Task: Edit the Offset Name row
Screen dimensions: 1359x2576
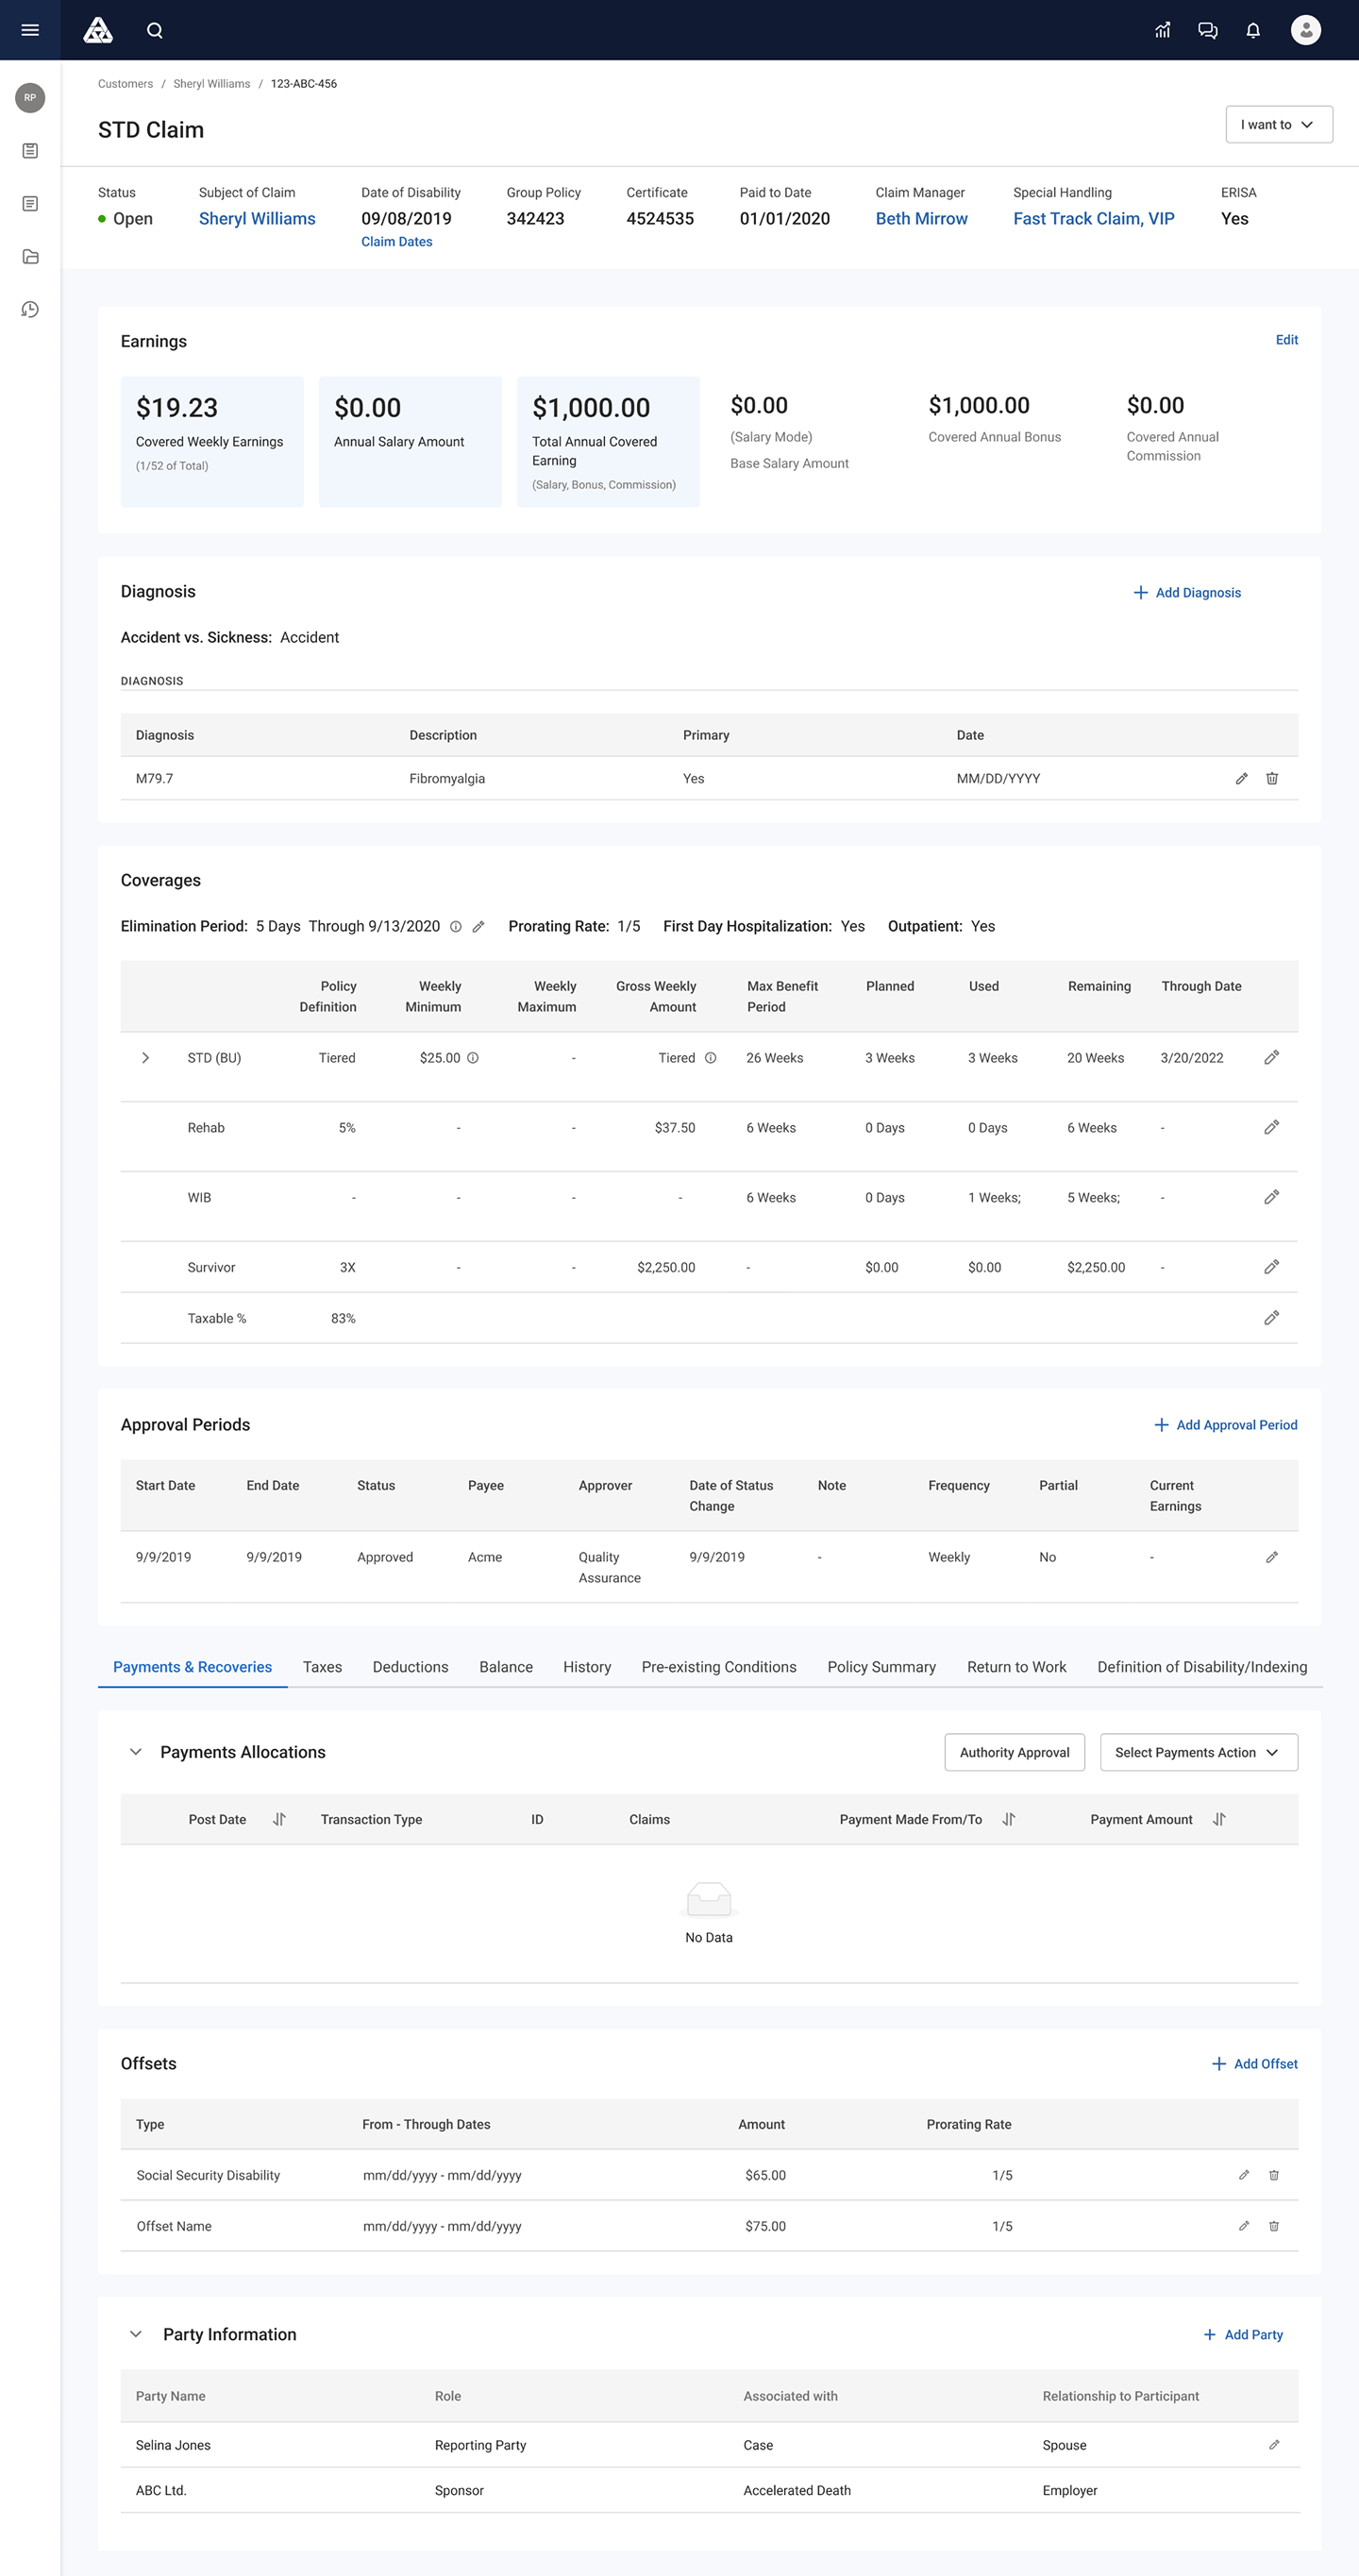Action: [1243, 2226]
